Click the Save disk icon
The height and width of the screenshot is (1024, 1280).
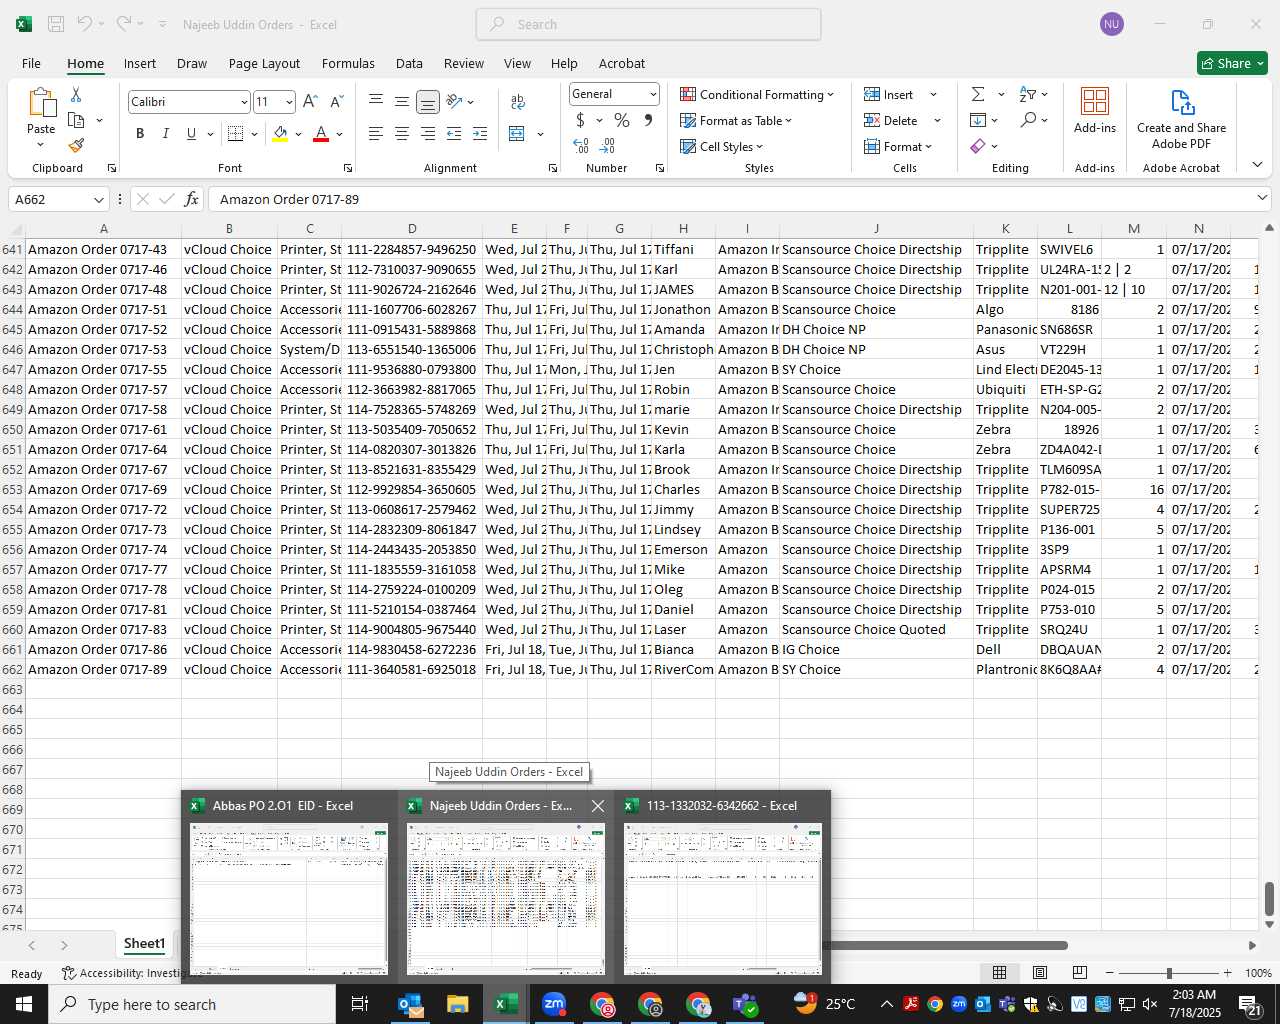click(56, 24)
